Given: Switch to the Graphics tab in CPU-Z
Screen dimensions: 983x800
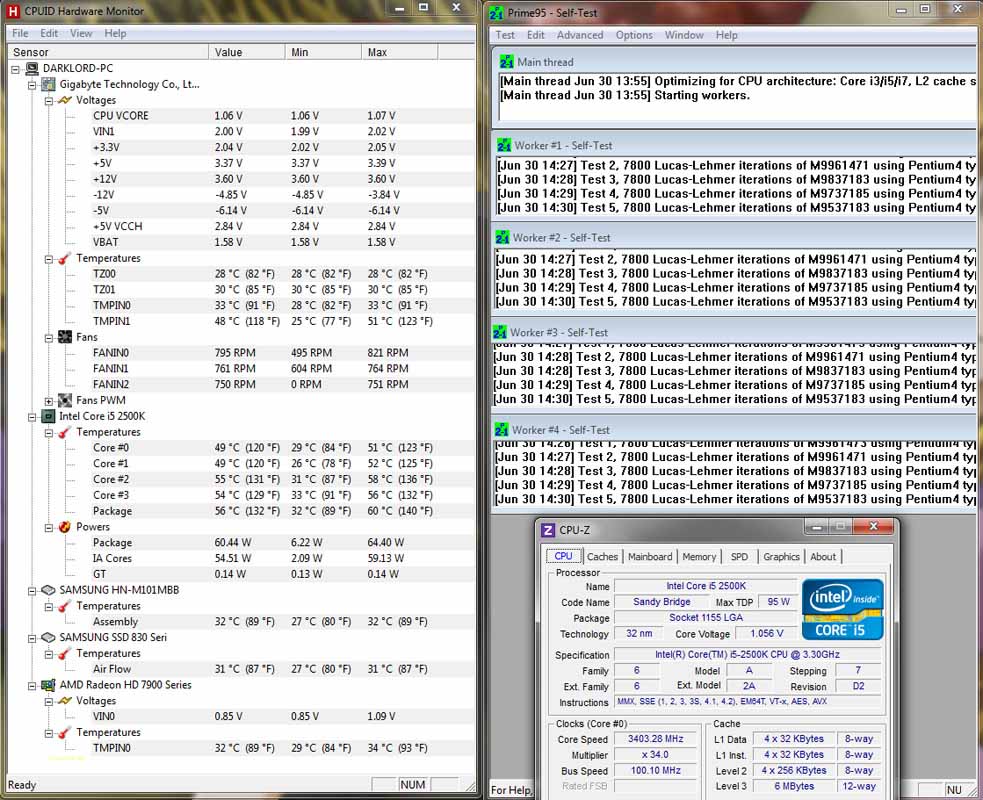Looking at the screenshot, I should click(x=781, y=557).
